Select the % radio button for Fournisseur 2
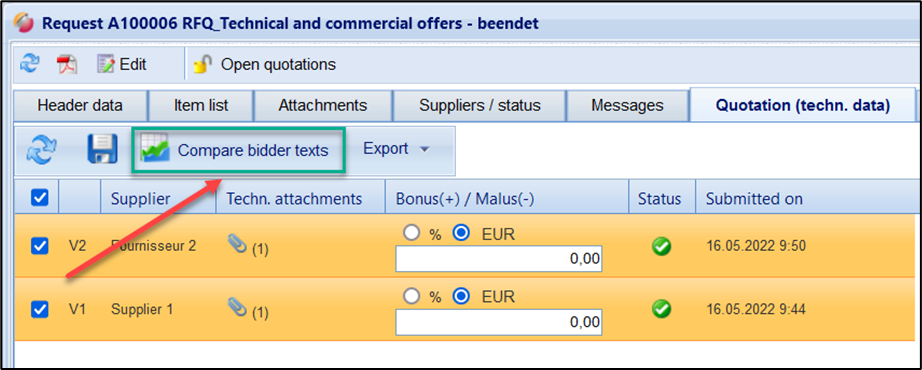The height and width of the screenshot is (370, 922). coord(411,234)
